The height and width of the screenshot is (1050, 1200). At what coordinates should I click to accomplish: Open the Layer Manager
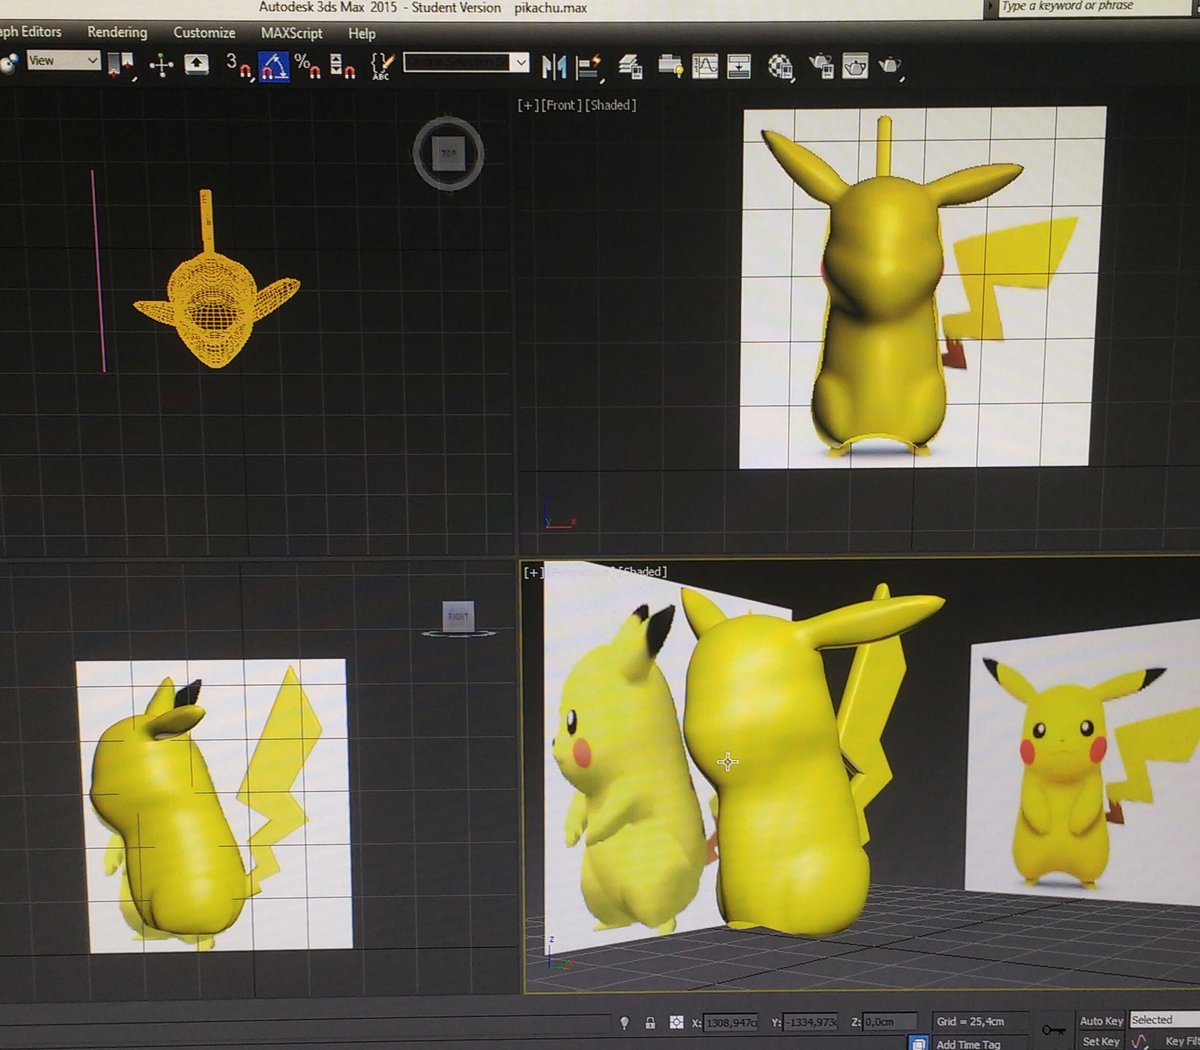click(630, 67)
